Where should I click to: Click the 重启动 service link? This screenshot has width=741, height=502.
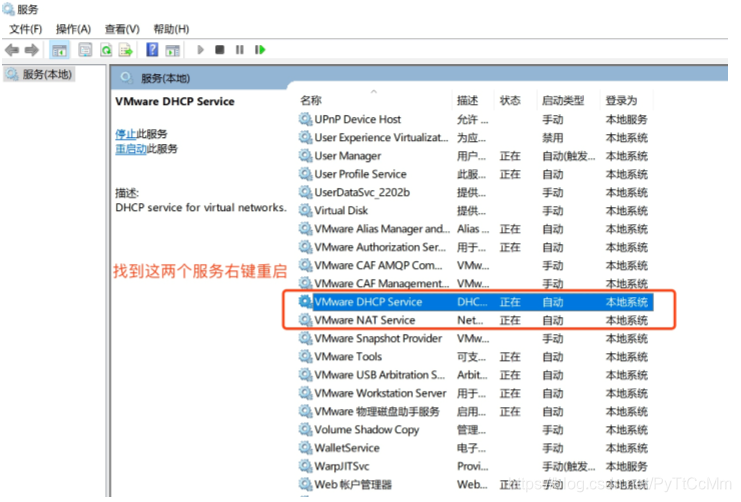point(131,149)
